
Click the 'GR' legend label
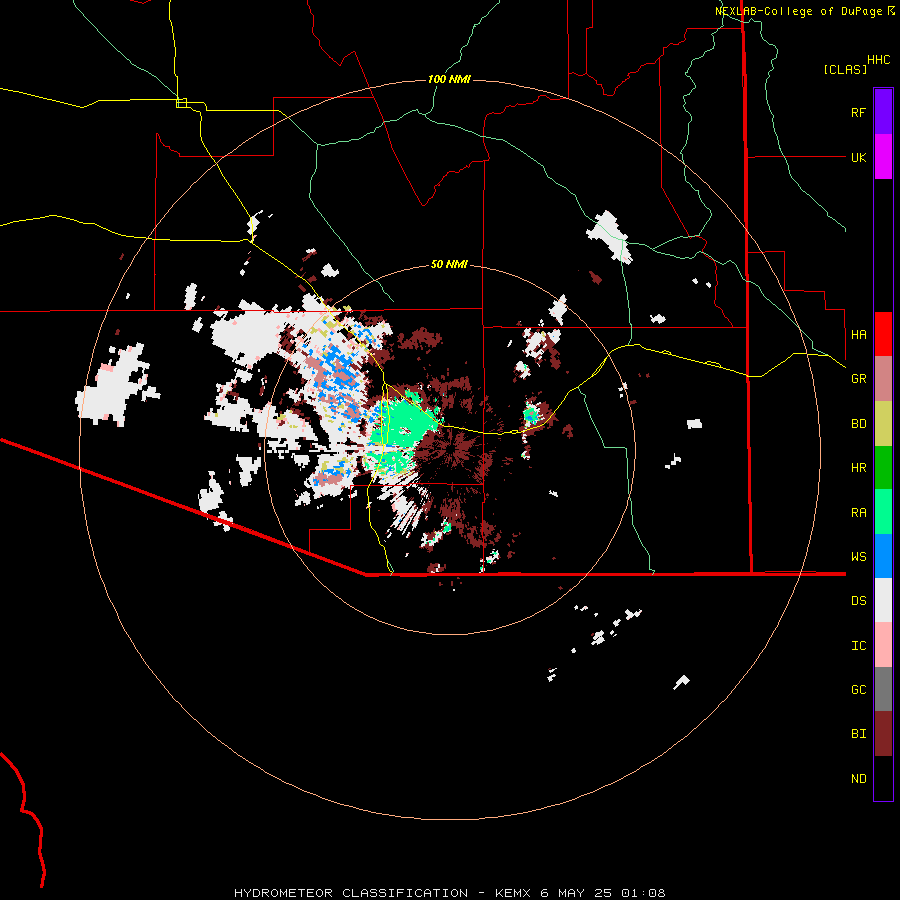click(x=858, y=379)
